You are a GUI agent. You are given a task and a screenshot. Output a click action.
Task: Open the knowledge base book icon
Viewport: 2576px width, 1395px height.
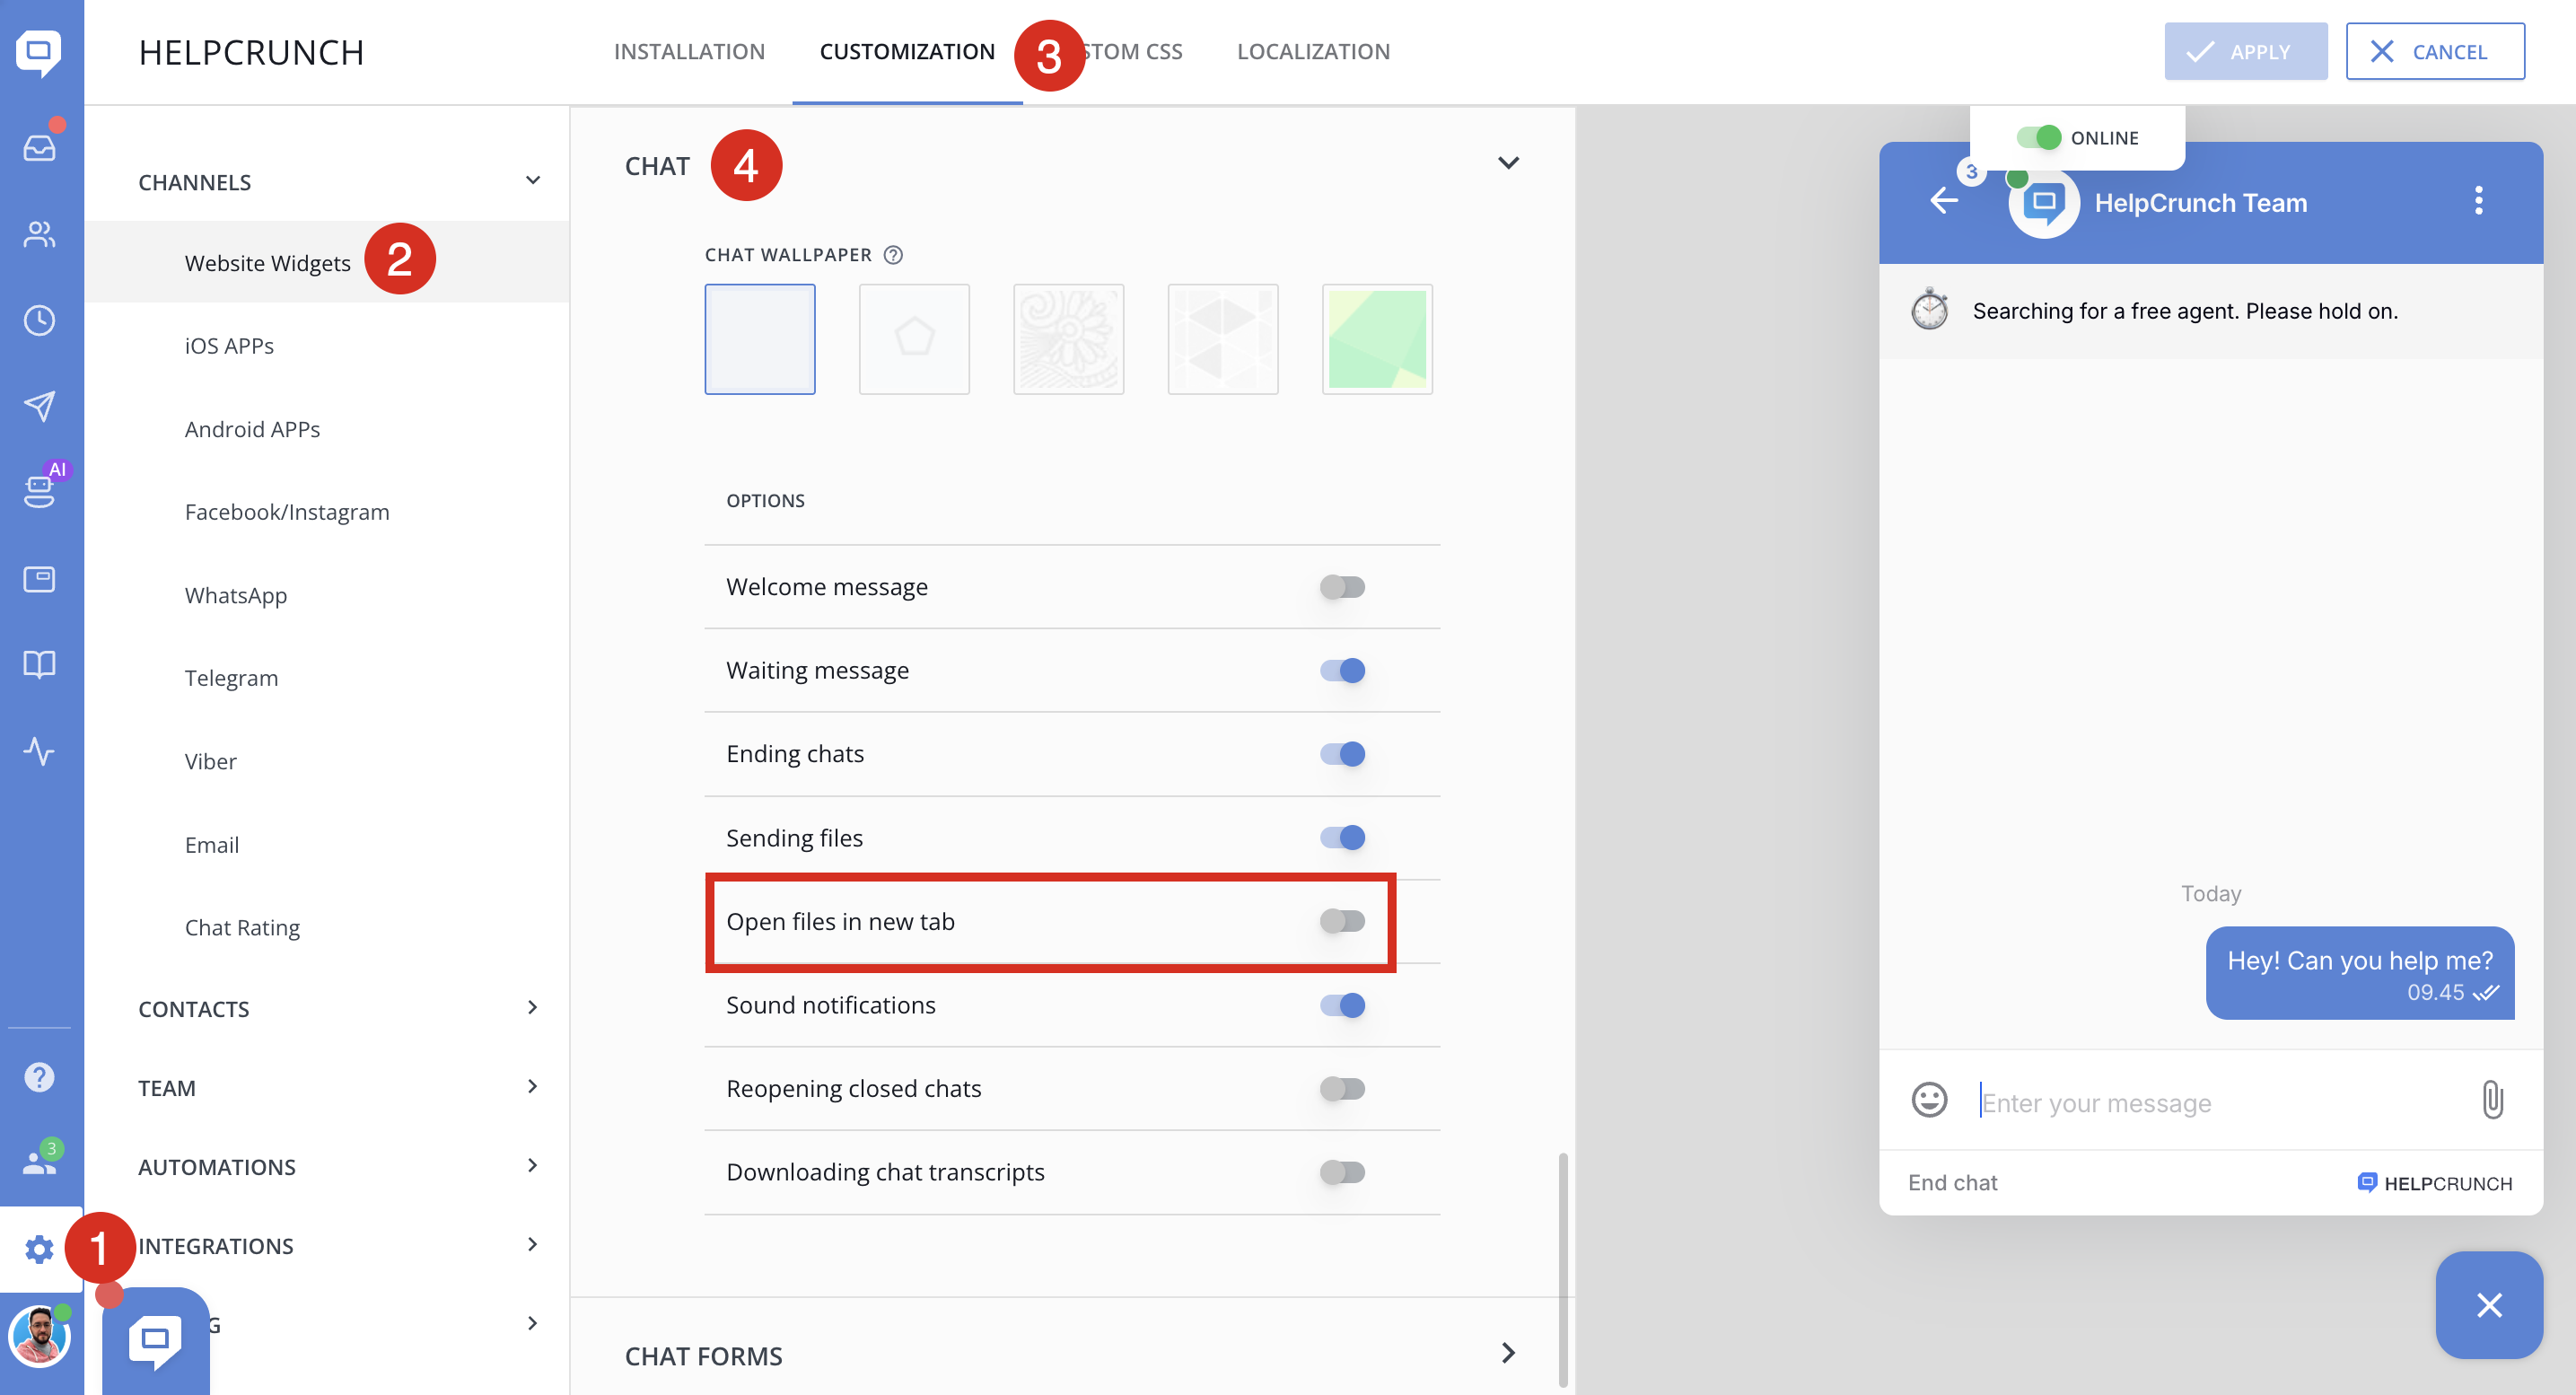39,664
